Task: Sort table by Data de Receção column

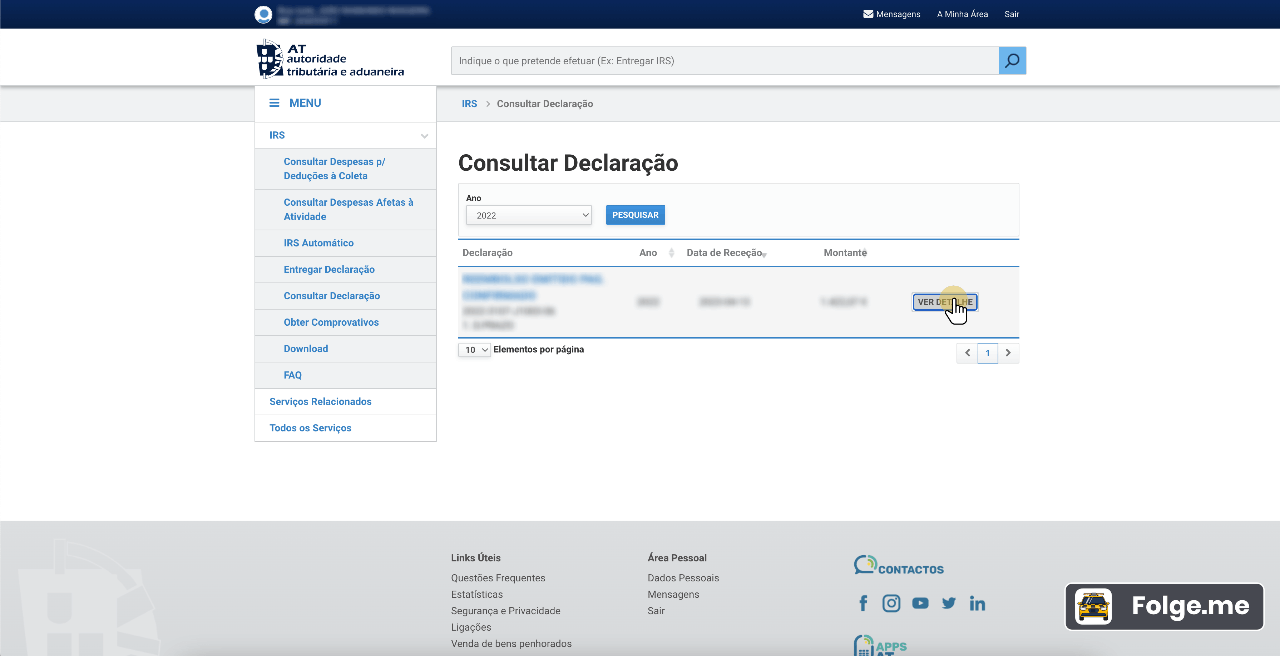Action: (x=725, y=253)
